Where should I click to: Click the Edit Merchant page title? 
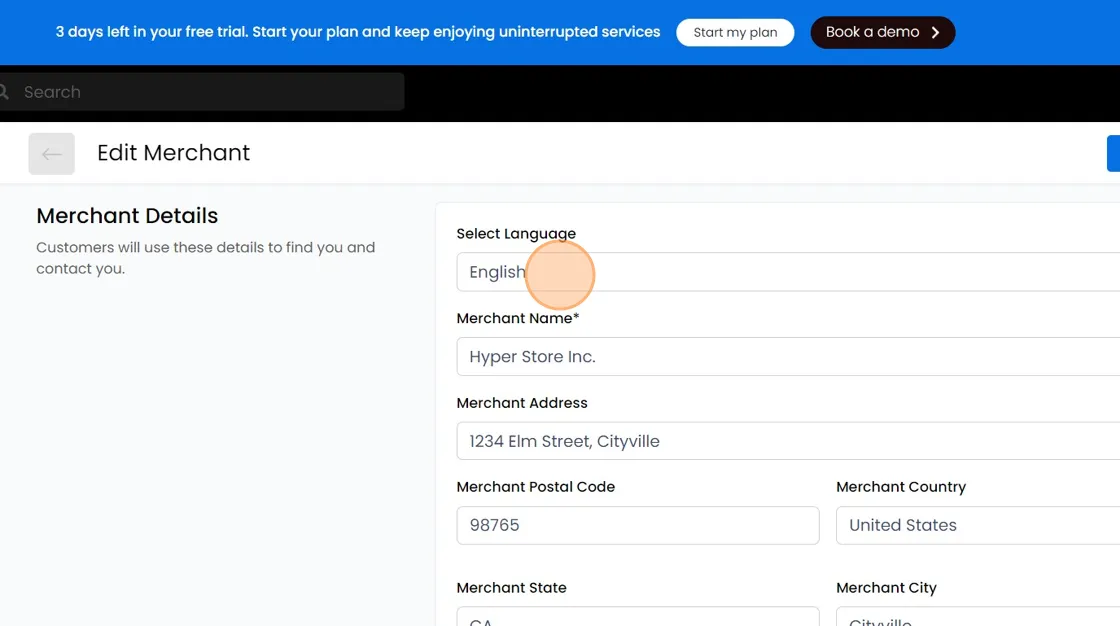click(x=174, y=153)
